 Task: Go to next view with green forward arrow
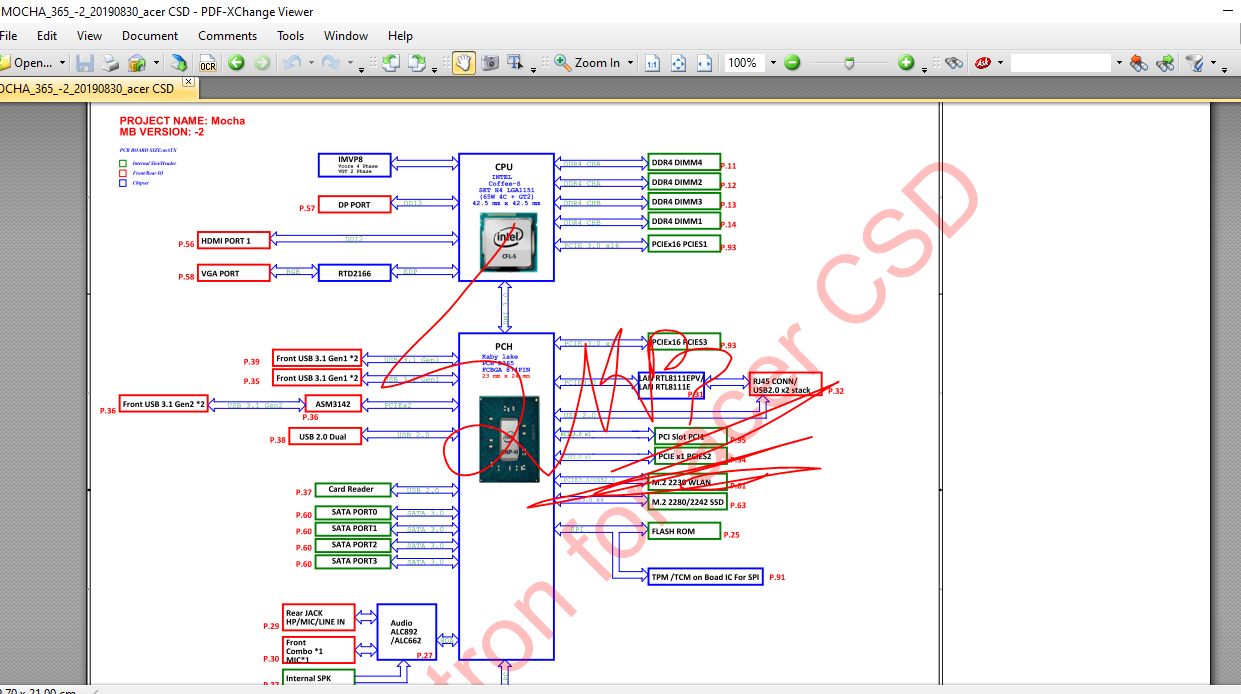pyautogui.click(x=262, y=62)
